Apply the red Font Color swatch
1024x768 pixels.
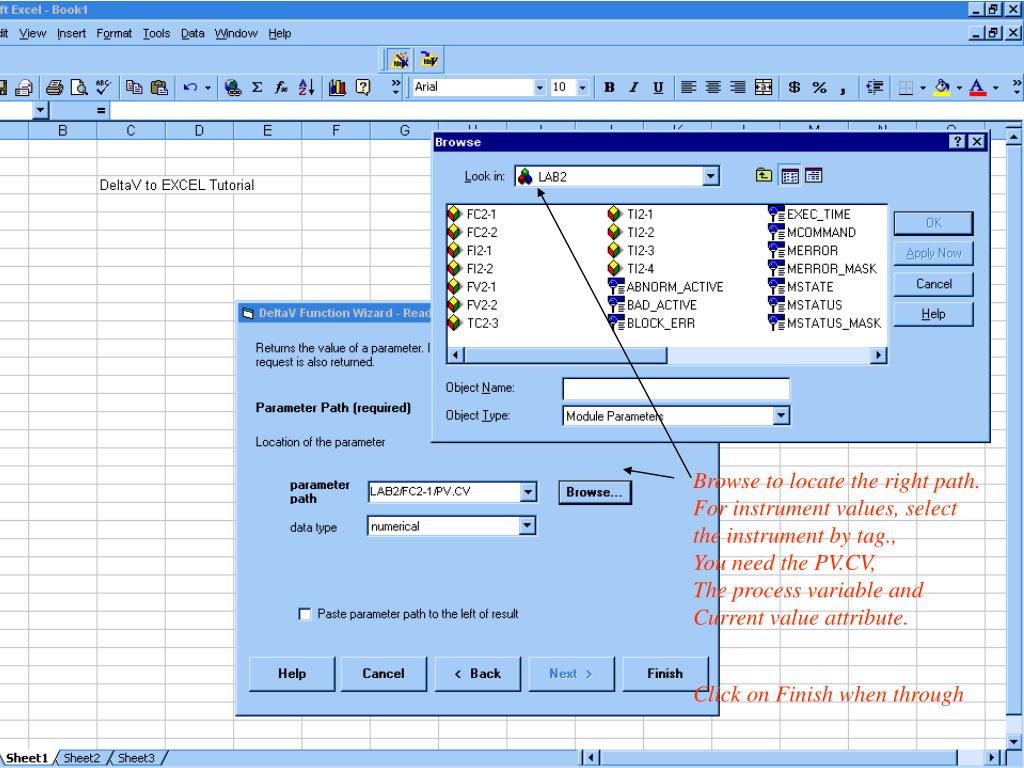(977, 88)
